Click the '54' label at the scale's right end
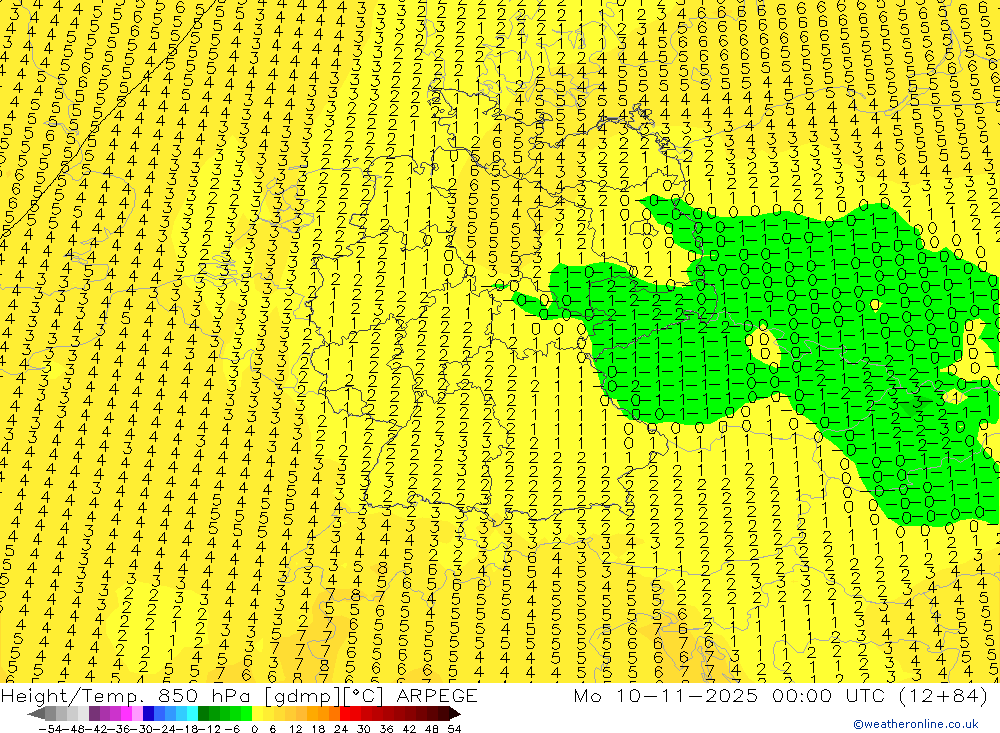Screen dimensions: 1000x733 454,729
